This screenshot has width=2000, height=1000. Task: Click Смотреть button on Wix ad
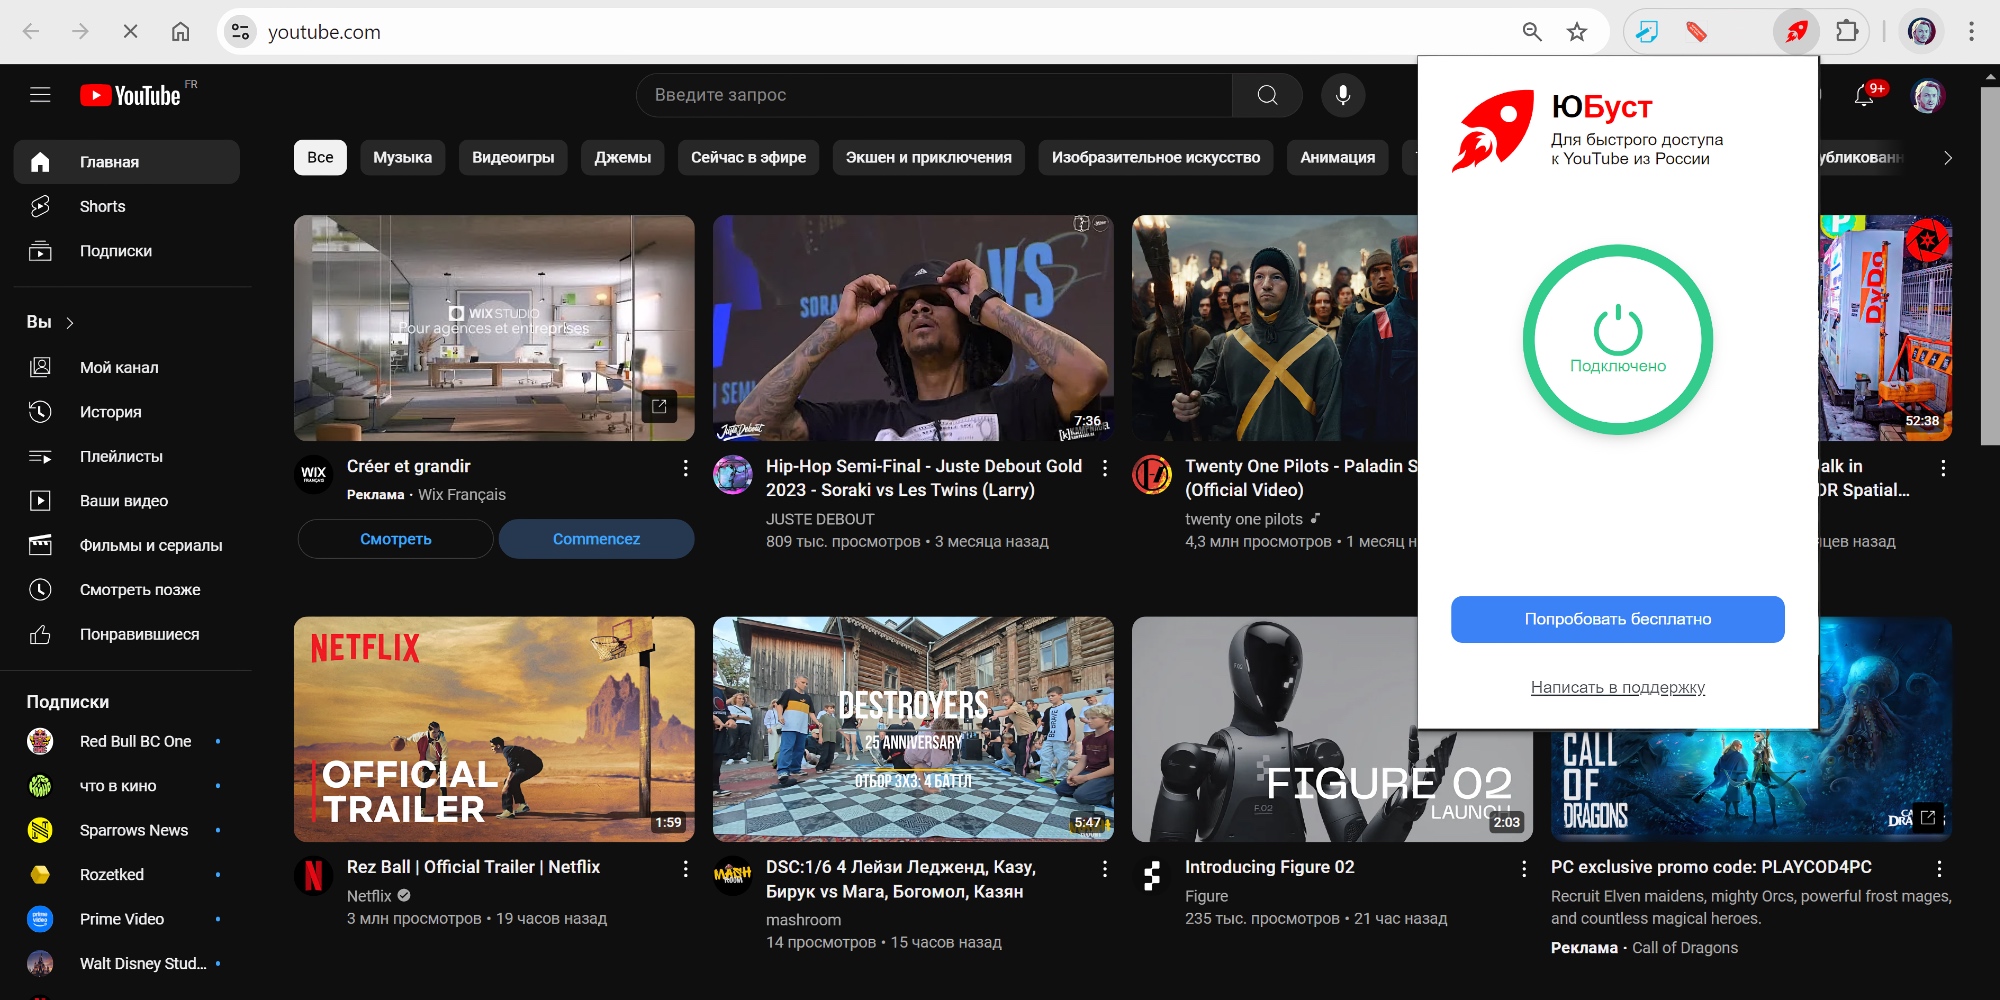395,539
